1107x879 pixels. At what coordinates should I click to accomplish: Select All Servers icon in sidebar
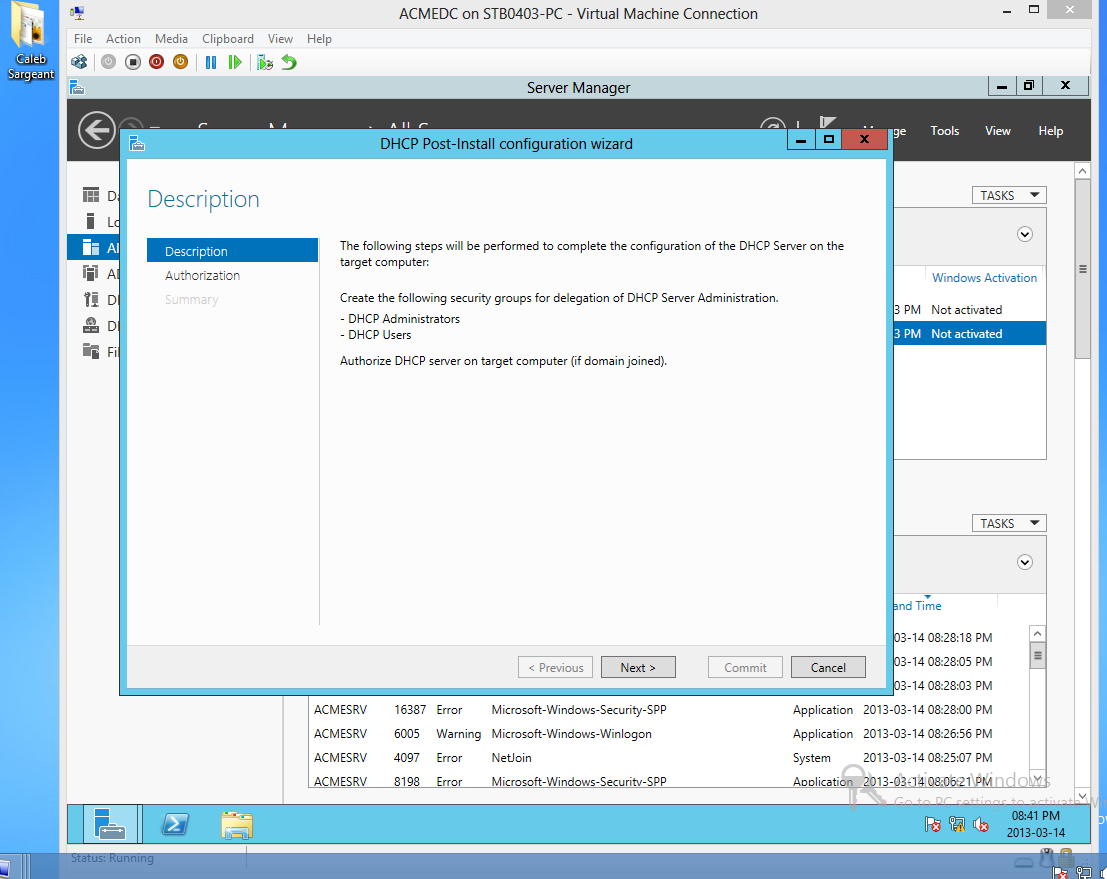tap(91, 247)
